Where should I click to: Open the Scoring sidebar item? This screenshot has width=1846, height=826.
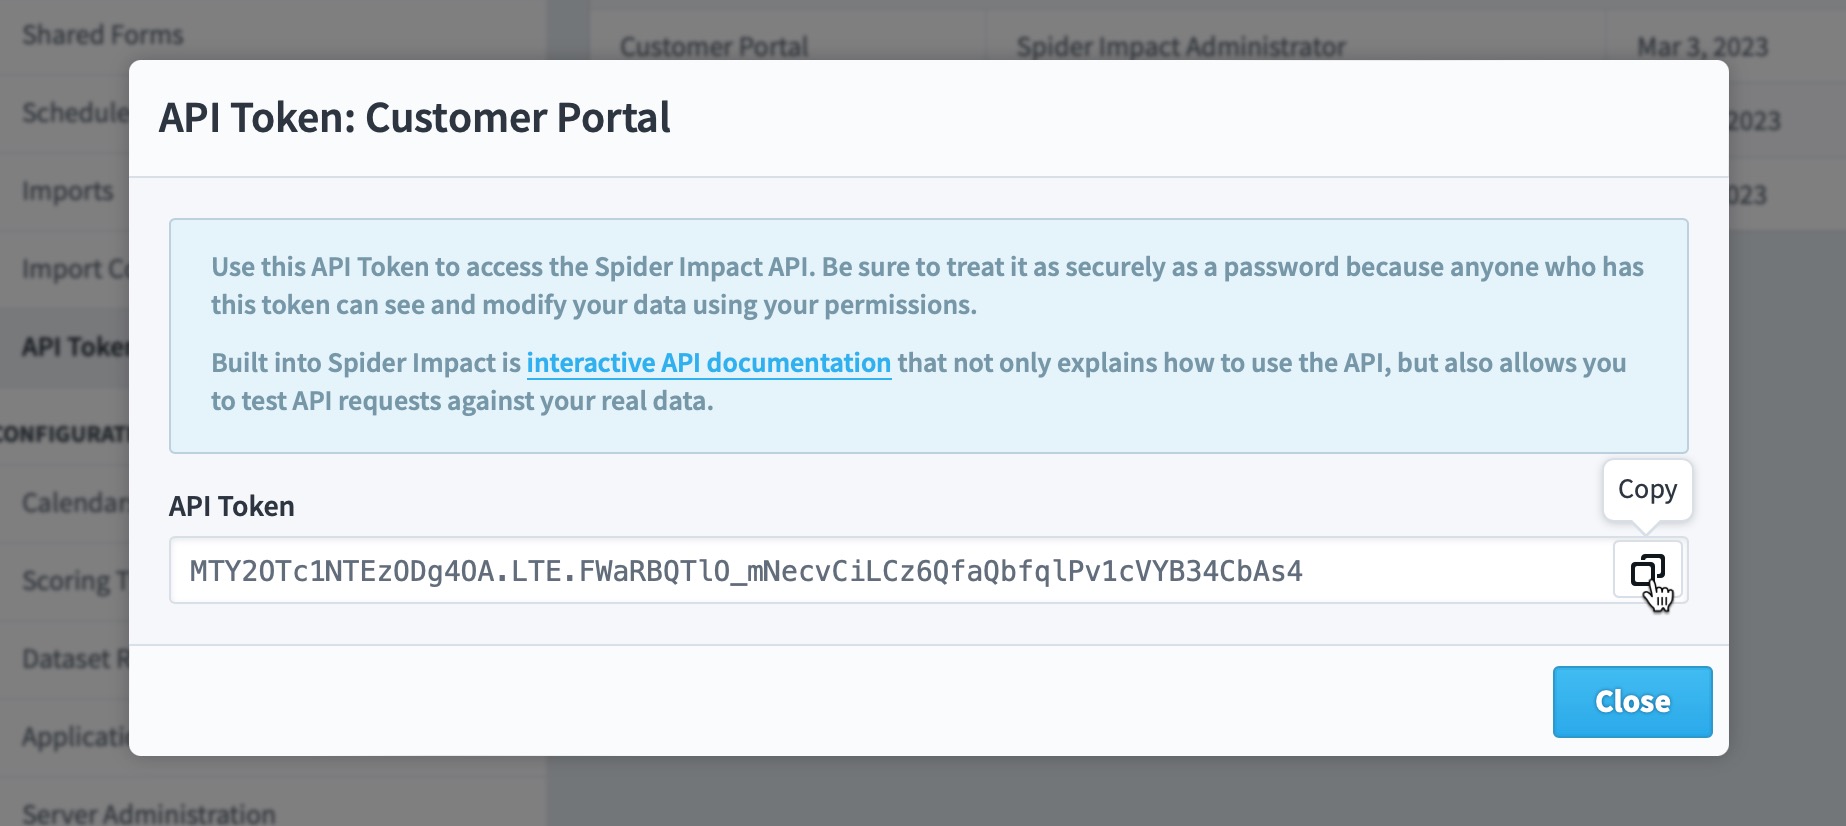pyautogui.click(x=75, y=580)
